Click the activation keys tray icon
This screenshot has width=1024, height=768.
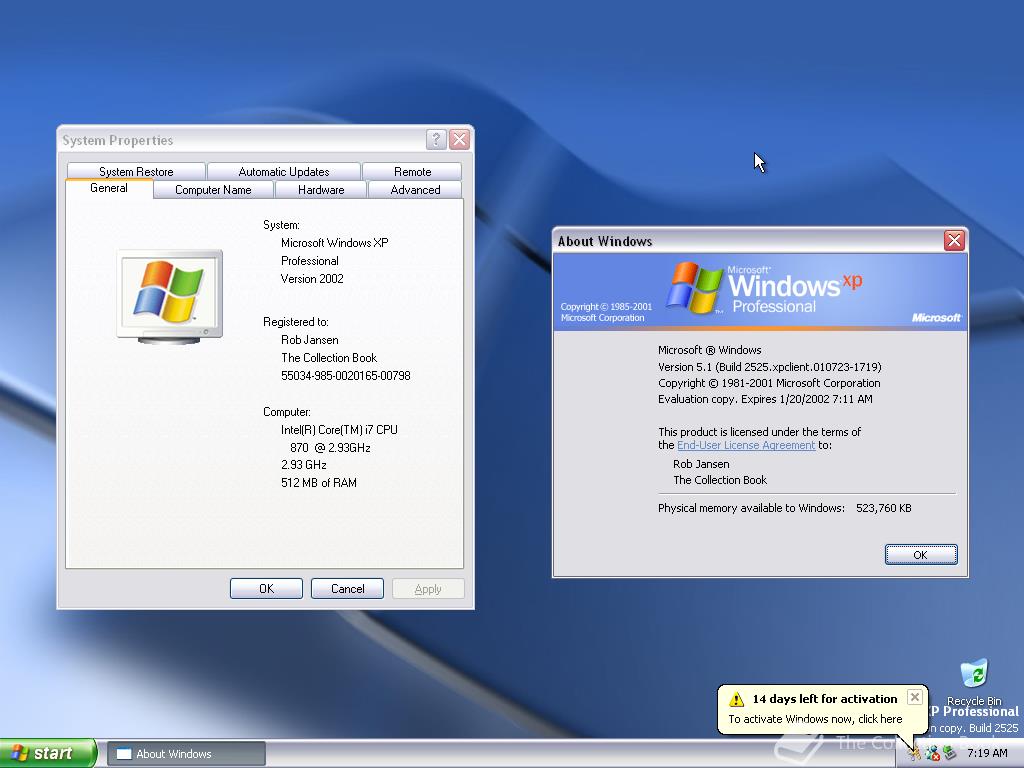(914, 753)
